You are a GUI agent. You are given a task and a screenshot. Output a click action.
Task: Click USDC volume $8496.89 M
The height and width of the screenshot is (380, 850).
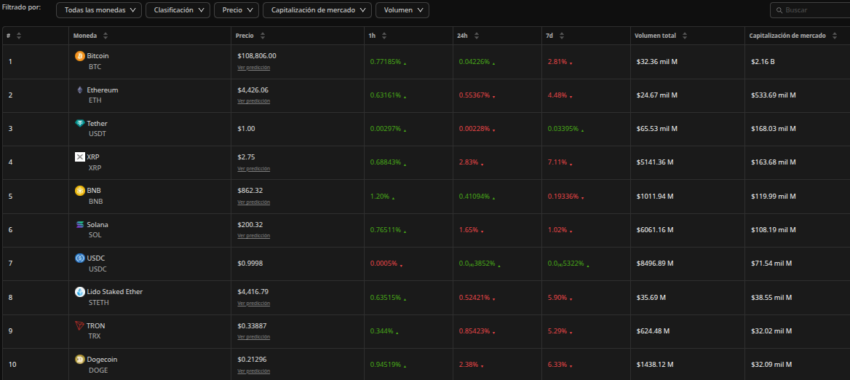[x=655, y=263]
